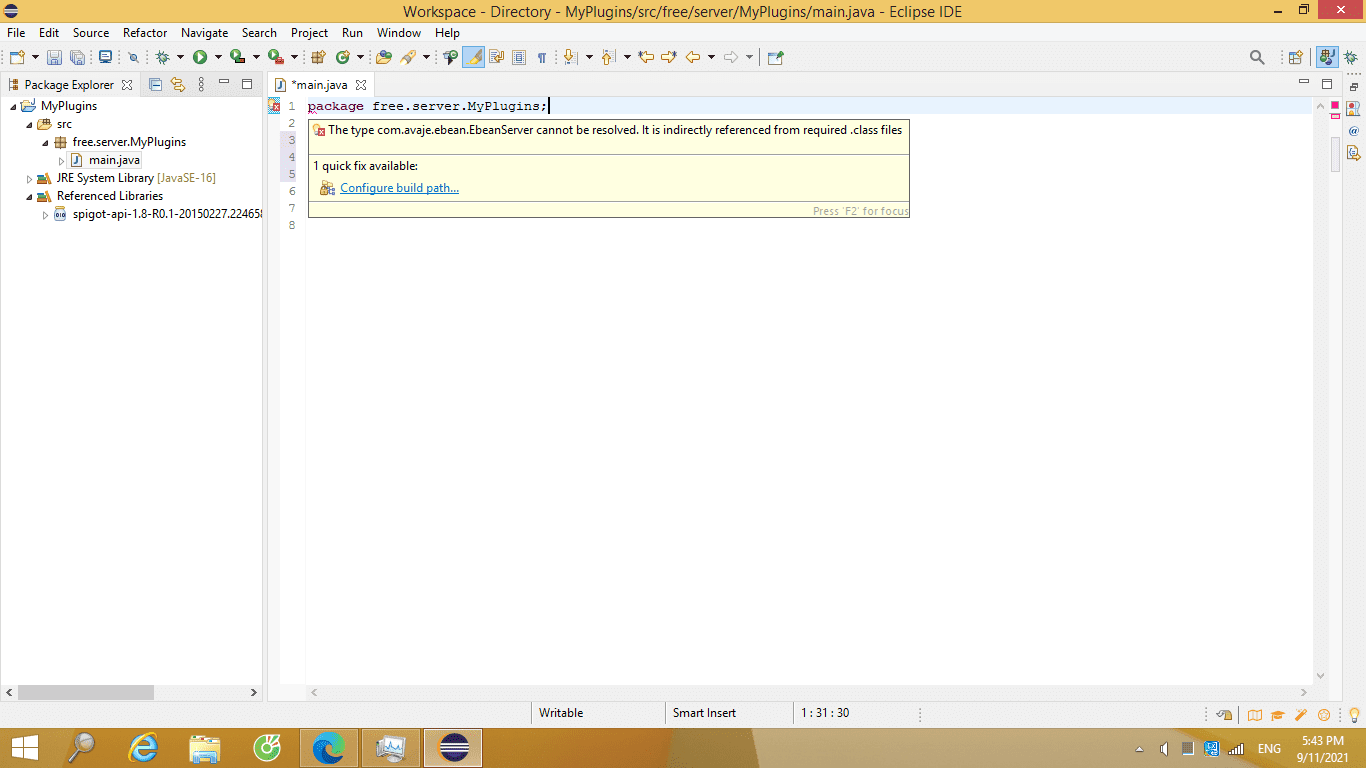The width and height of the screenshot is (1366, 768).
Task: Click the Save toolbar icon
Action: pyautogui.click(x=54, y=58)
